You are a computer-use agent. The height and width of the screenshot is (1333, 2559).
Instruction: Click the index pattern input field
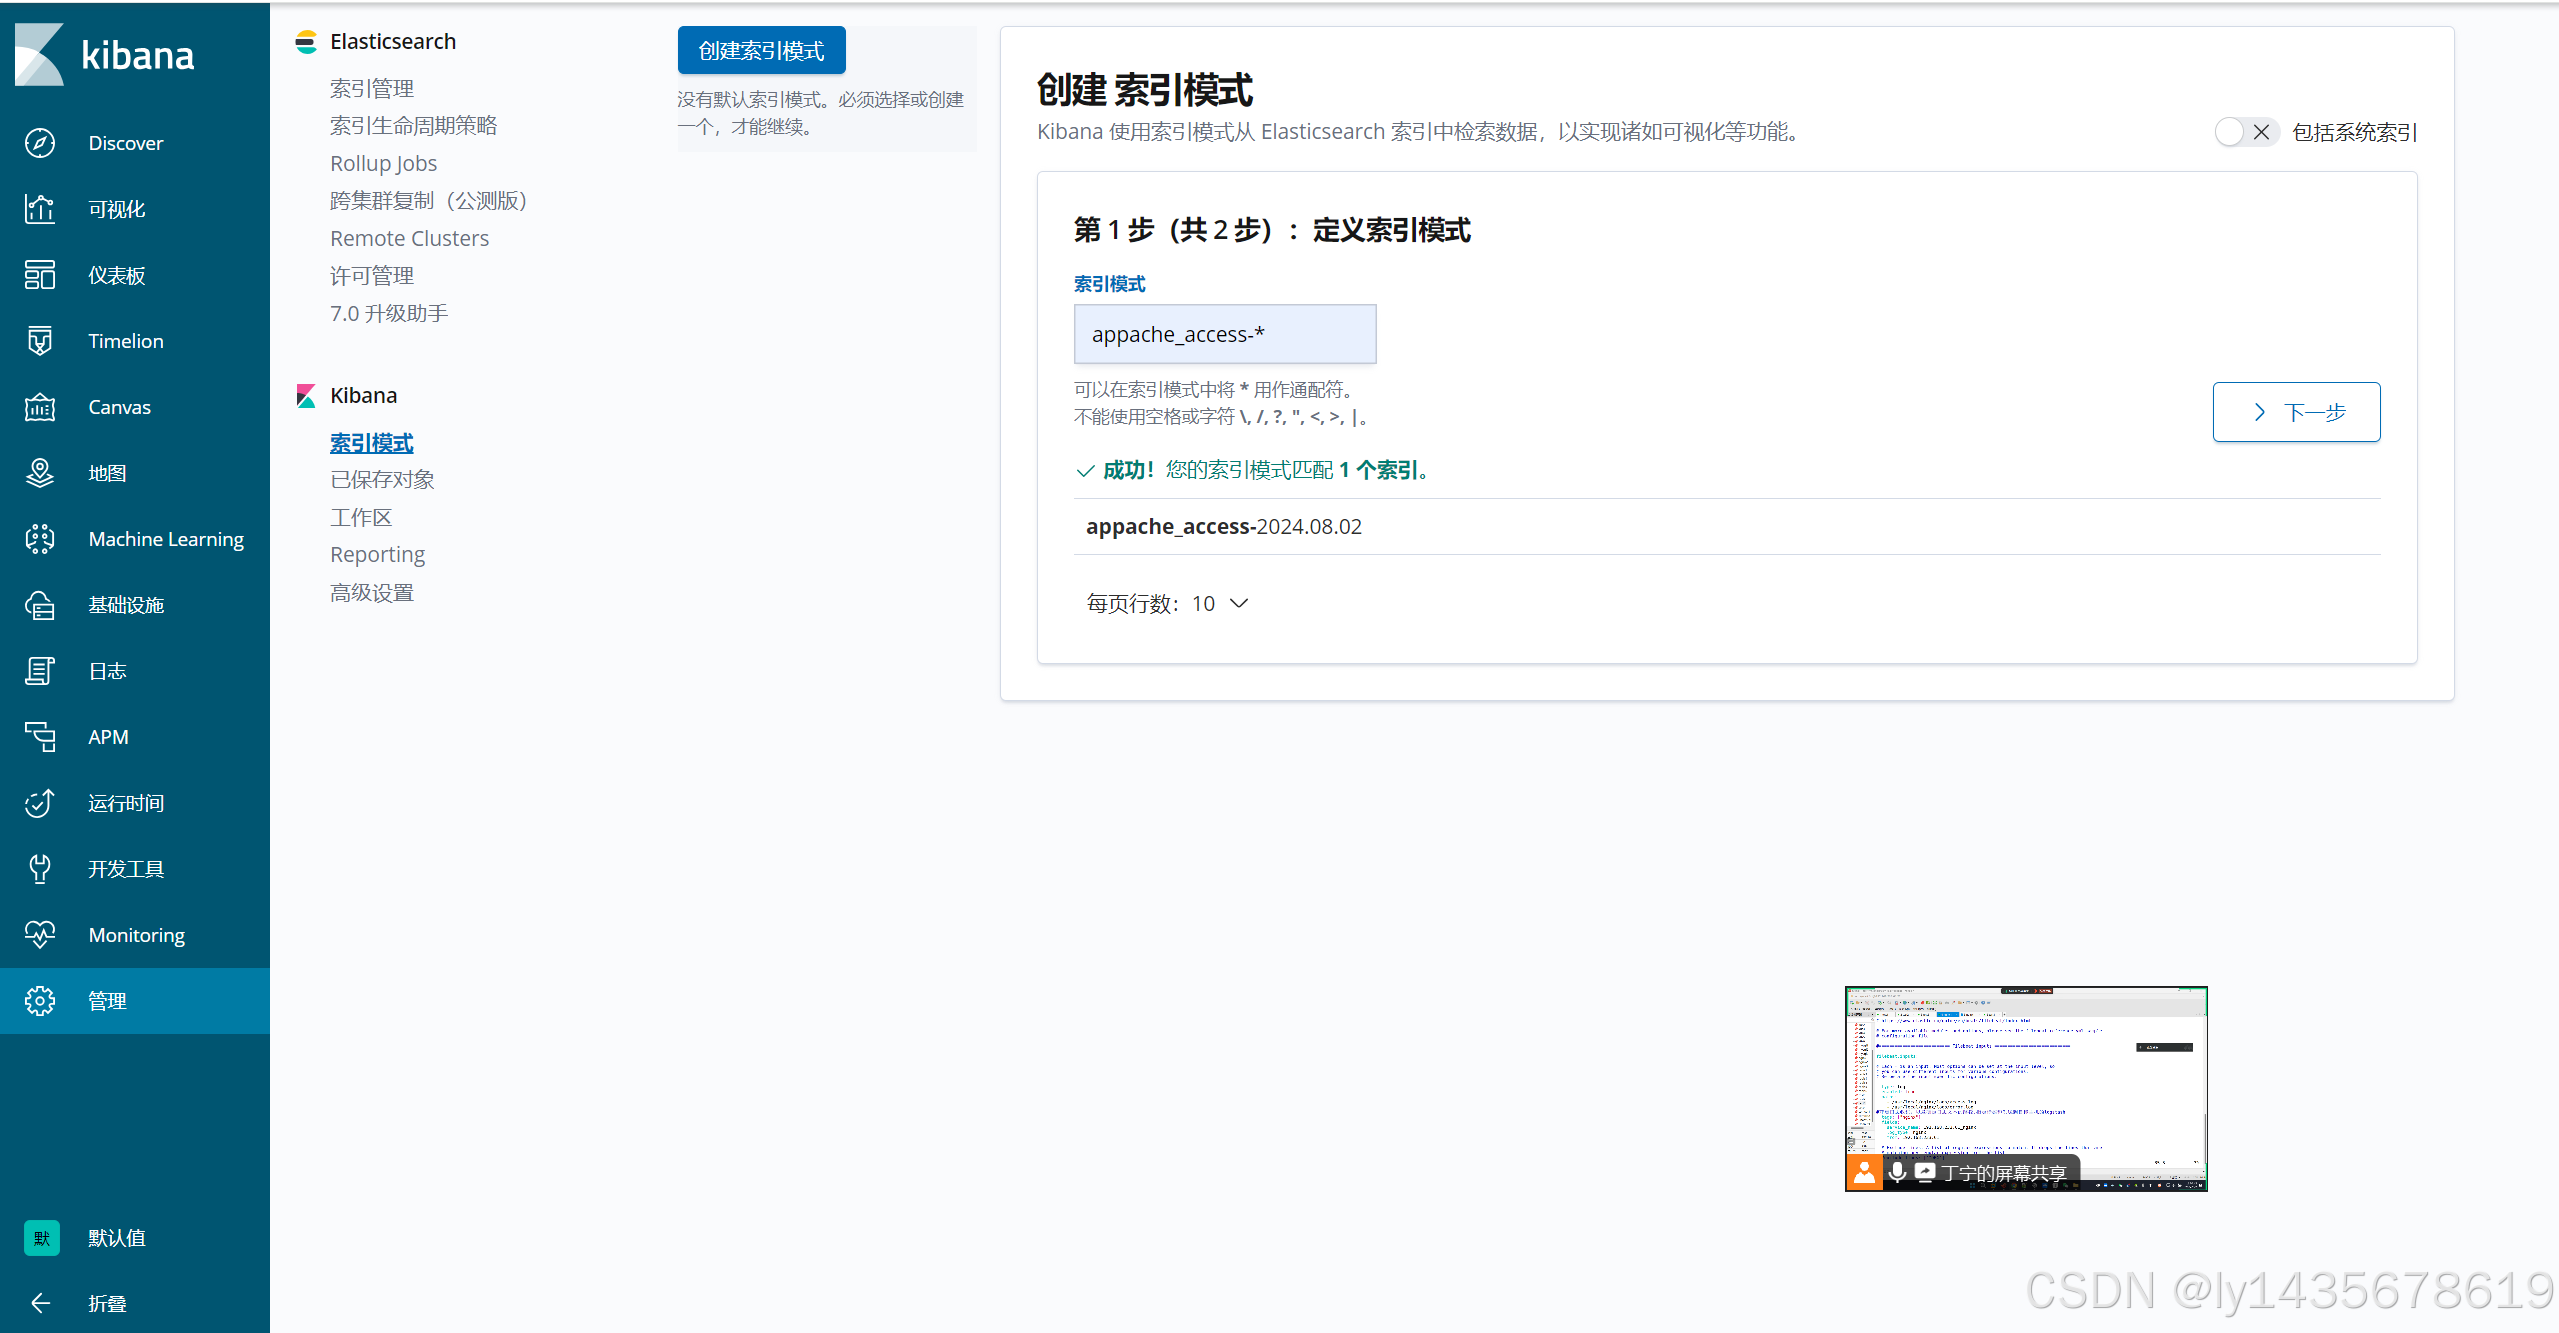point(1224,334)
